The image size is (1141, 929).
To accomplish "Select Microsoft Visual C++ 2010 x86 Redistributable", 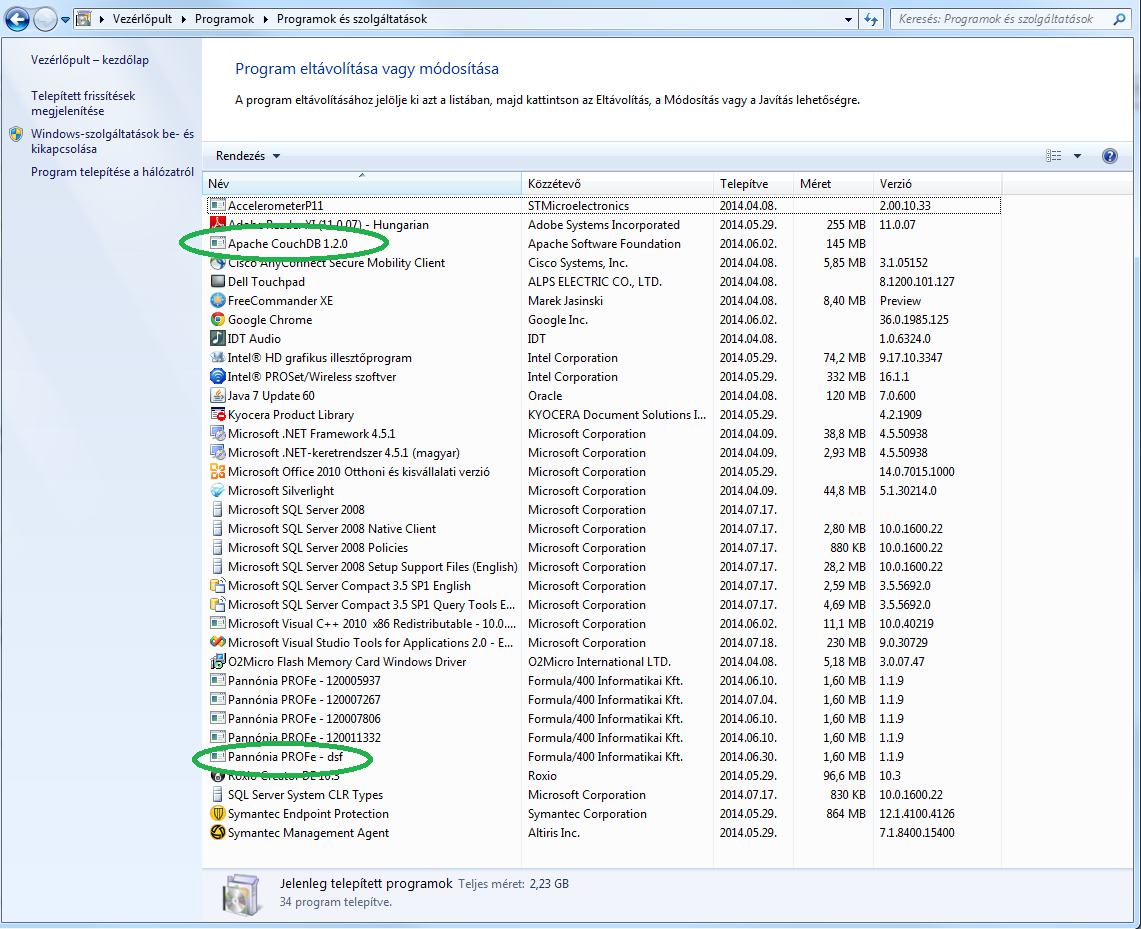I will [604, 623].
